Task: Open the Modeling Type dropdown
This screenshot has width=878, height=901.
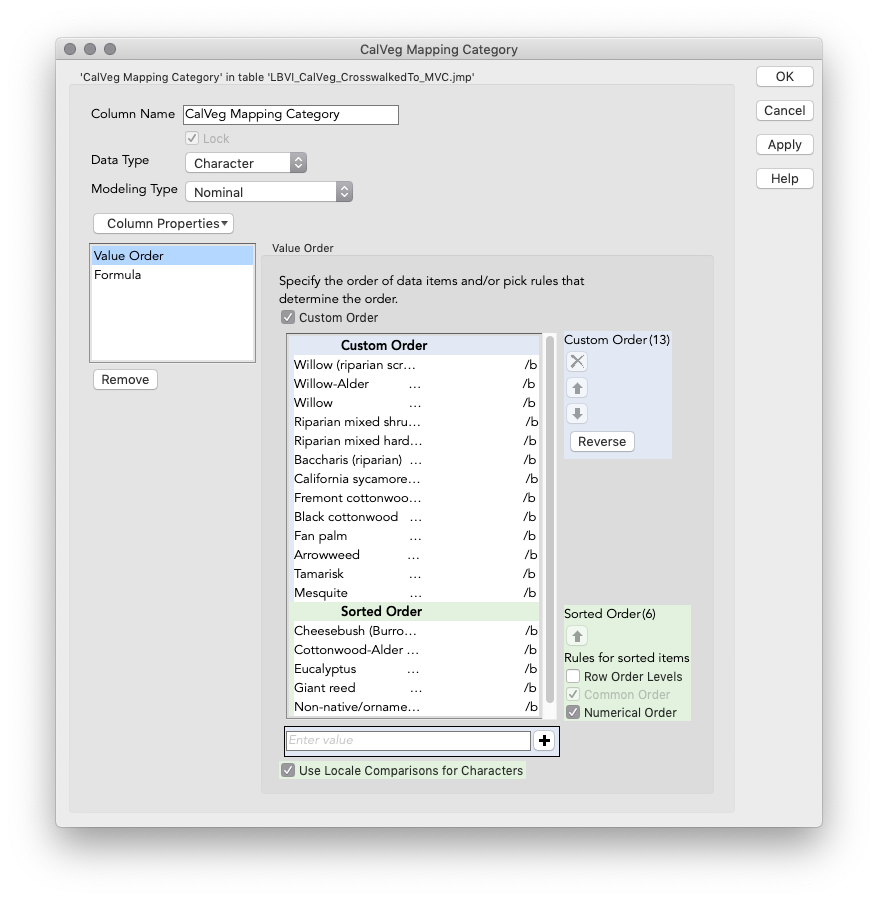Action: pos(269,192)
